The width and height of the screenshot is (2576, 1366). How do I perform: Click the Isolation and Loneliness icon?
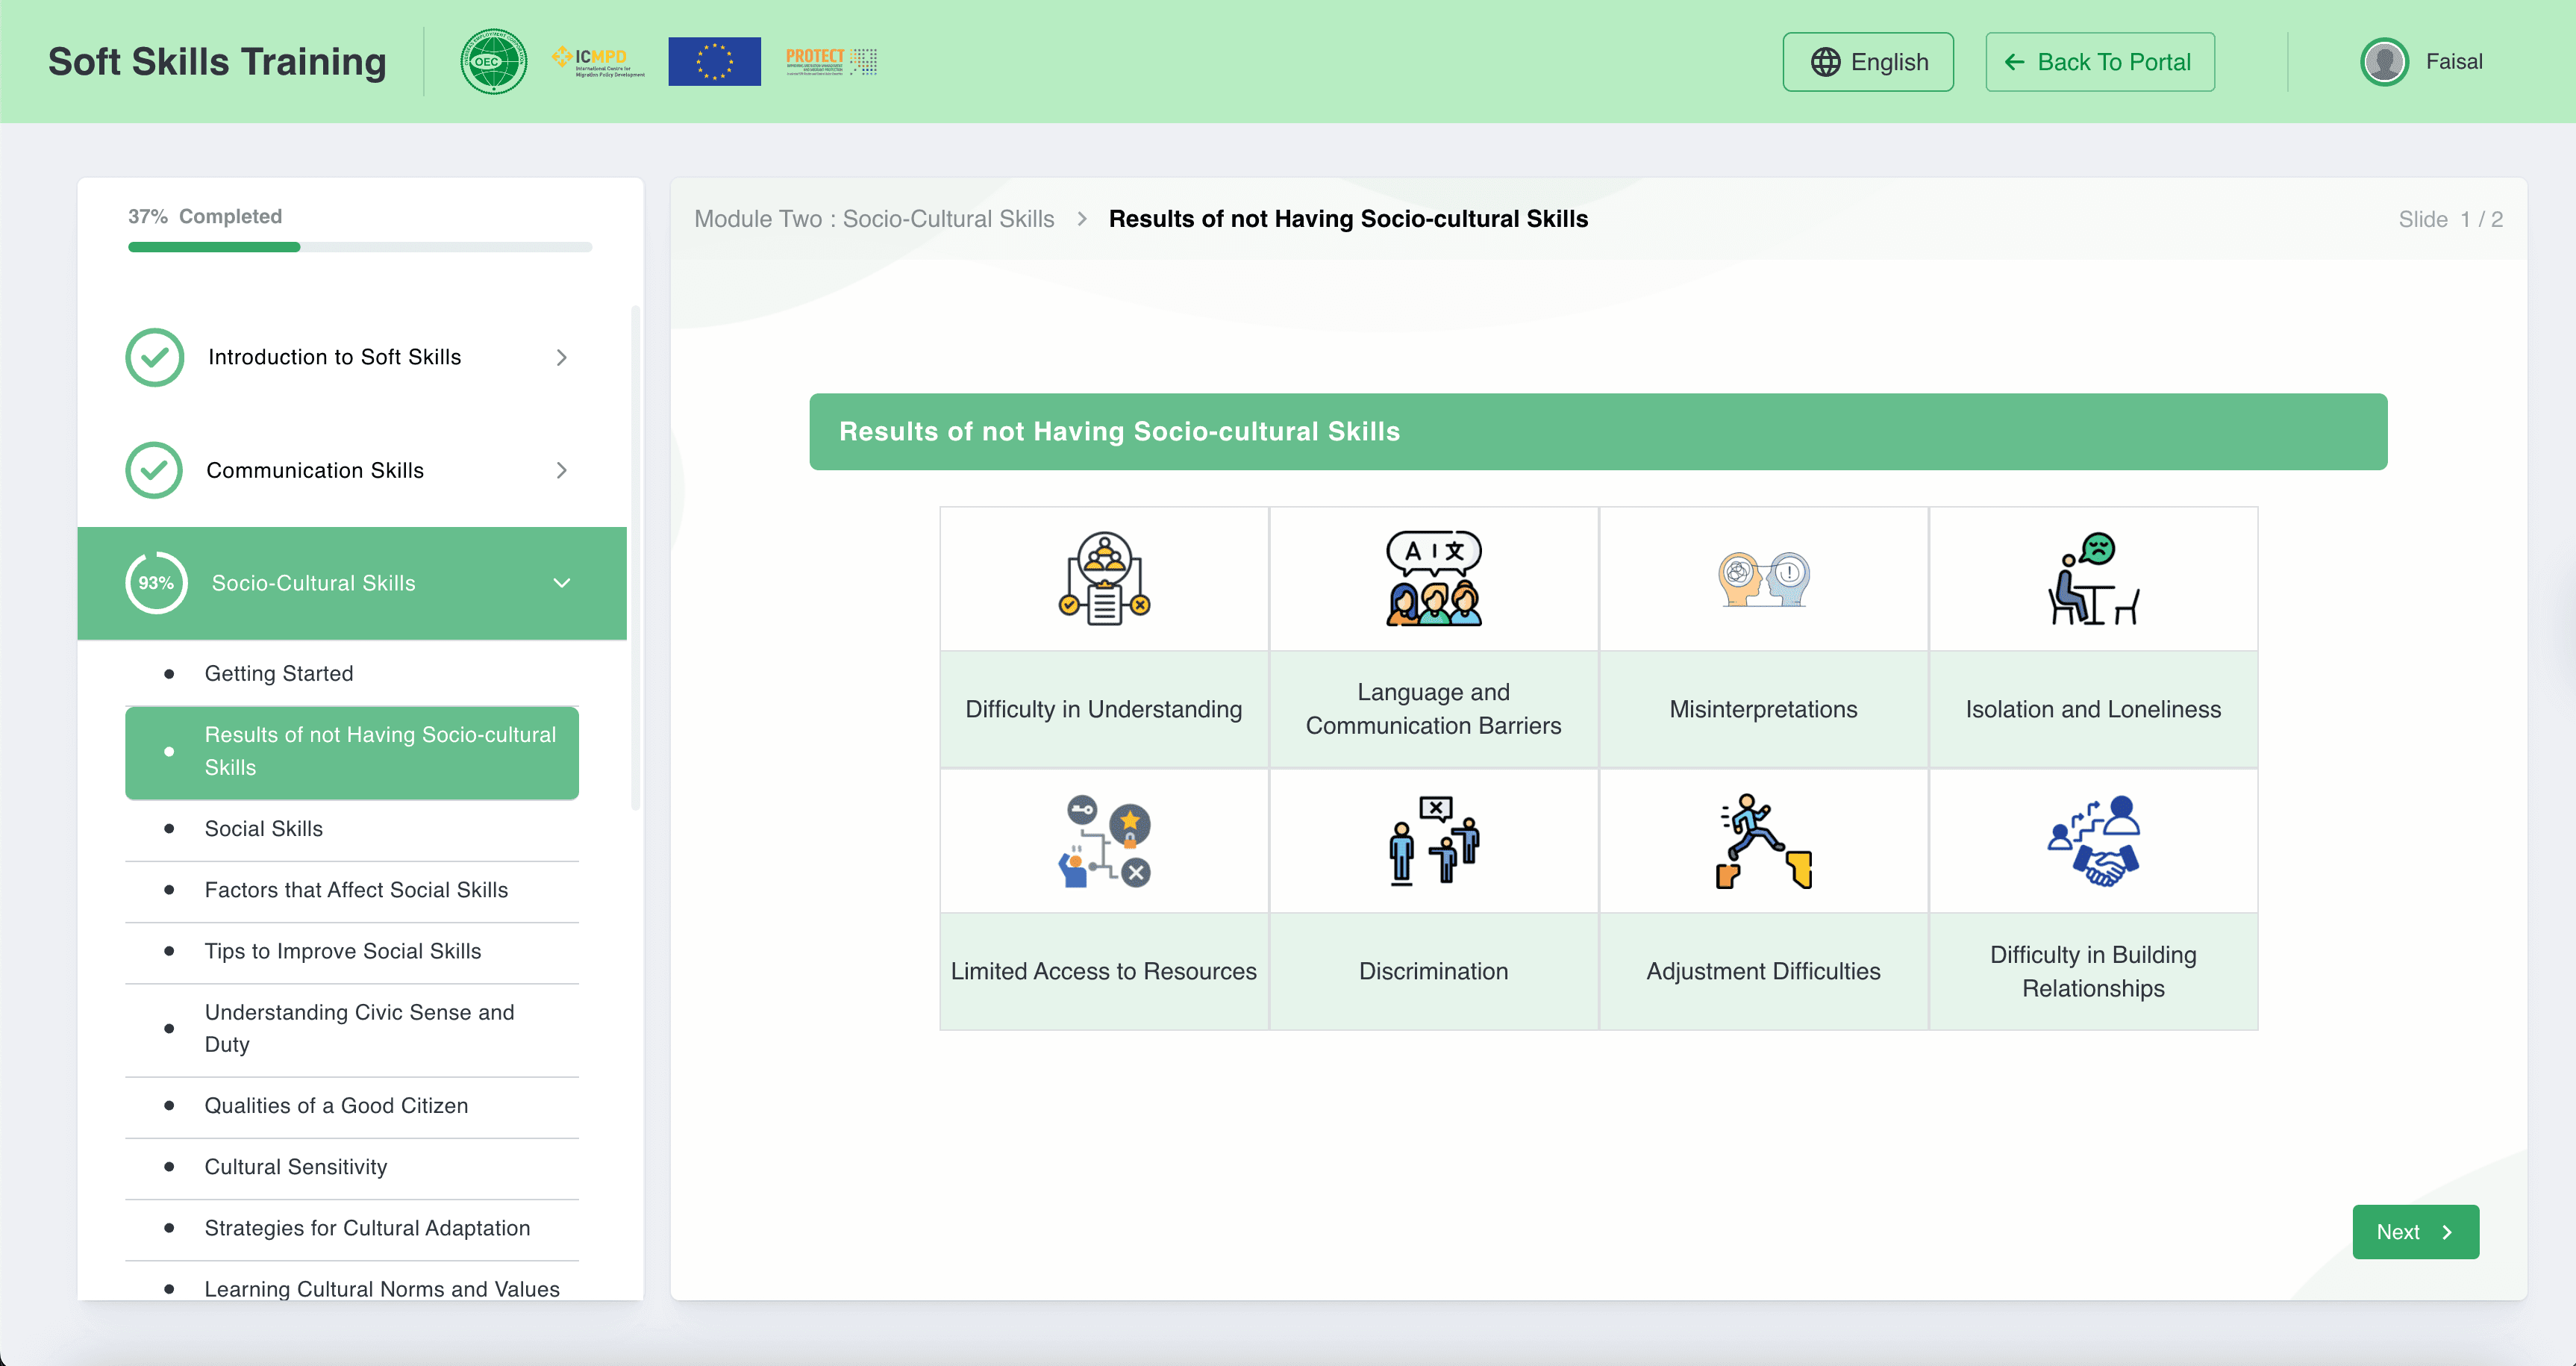click(x=2093, y=578)
